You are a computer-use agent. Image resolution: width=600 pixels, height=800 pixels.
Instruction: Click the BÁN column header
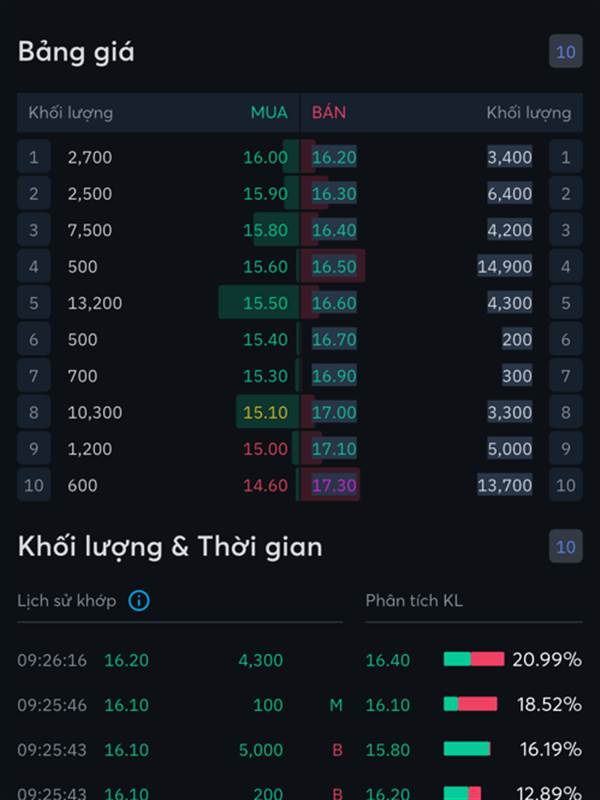[329, 112]
